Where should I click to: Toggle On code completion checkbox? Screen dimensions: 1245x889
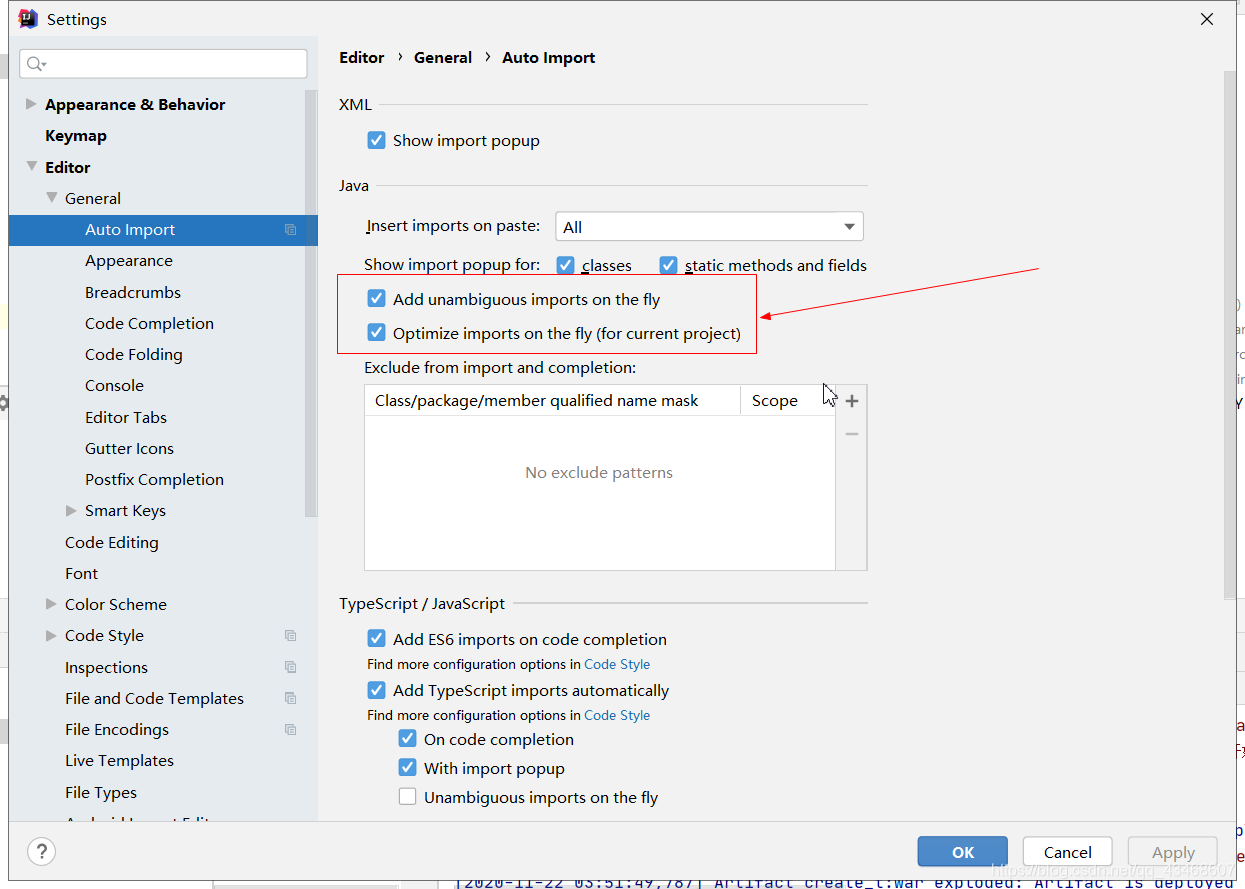[408, 739]
